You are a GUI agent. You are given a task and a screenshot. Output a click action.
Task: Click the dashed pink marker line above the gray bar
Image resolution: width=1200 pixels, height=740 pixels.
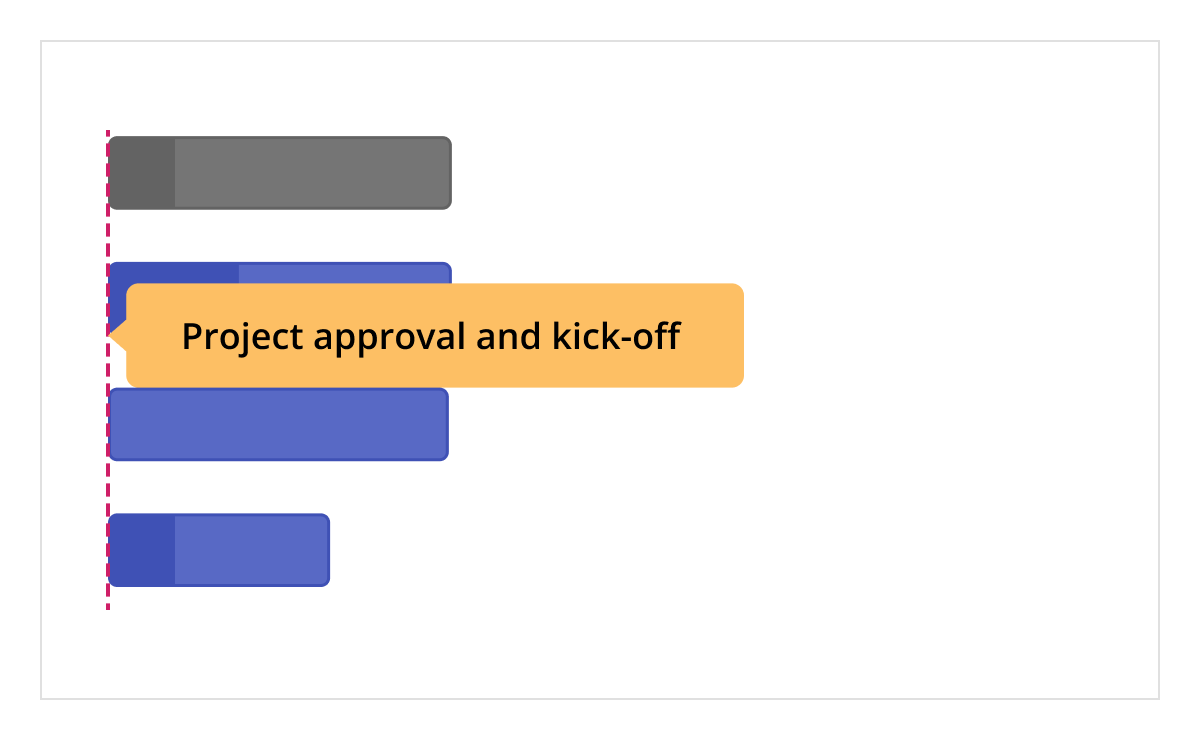tap(108, 132)
